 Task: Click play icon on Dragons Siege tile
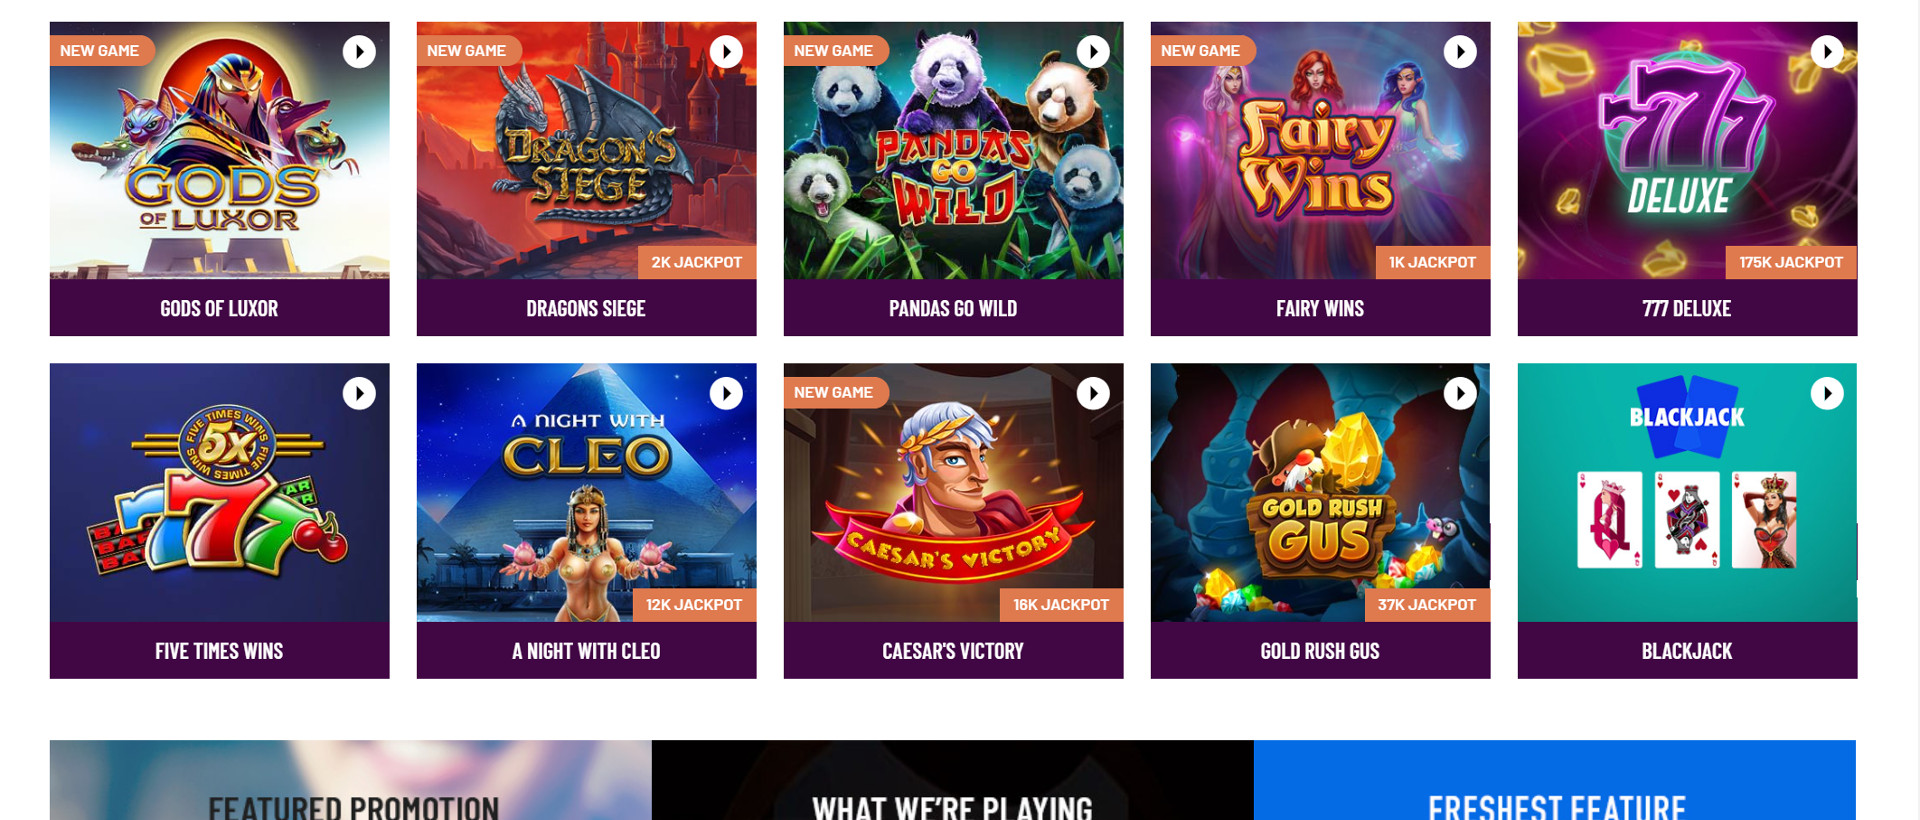(726, 52)
